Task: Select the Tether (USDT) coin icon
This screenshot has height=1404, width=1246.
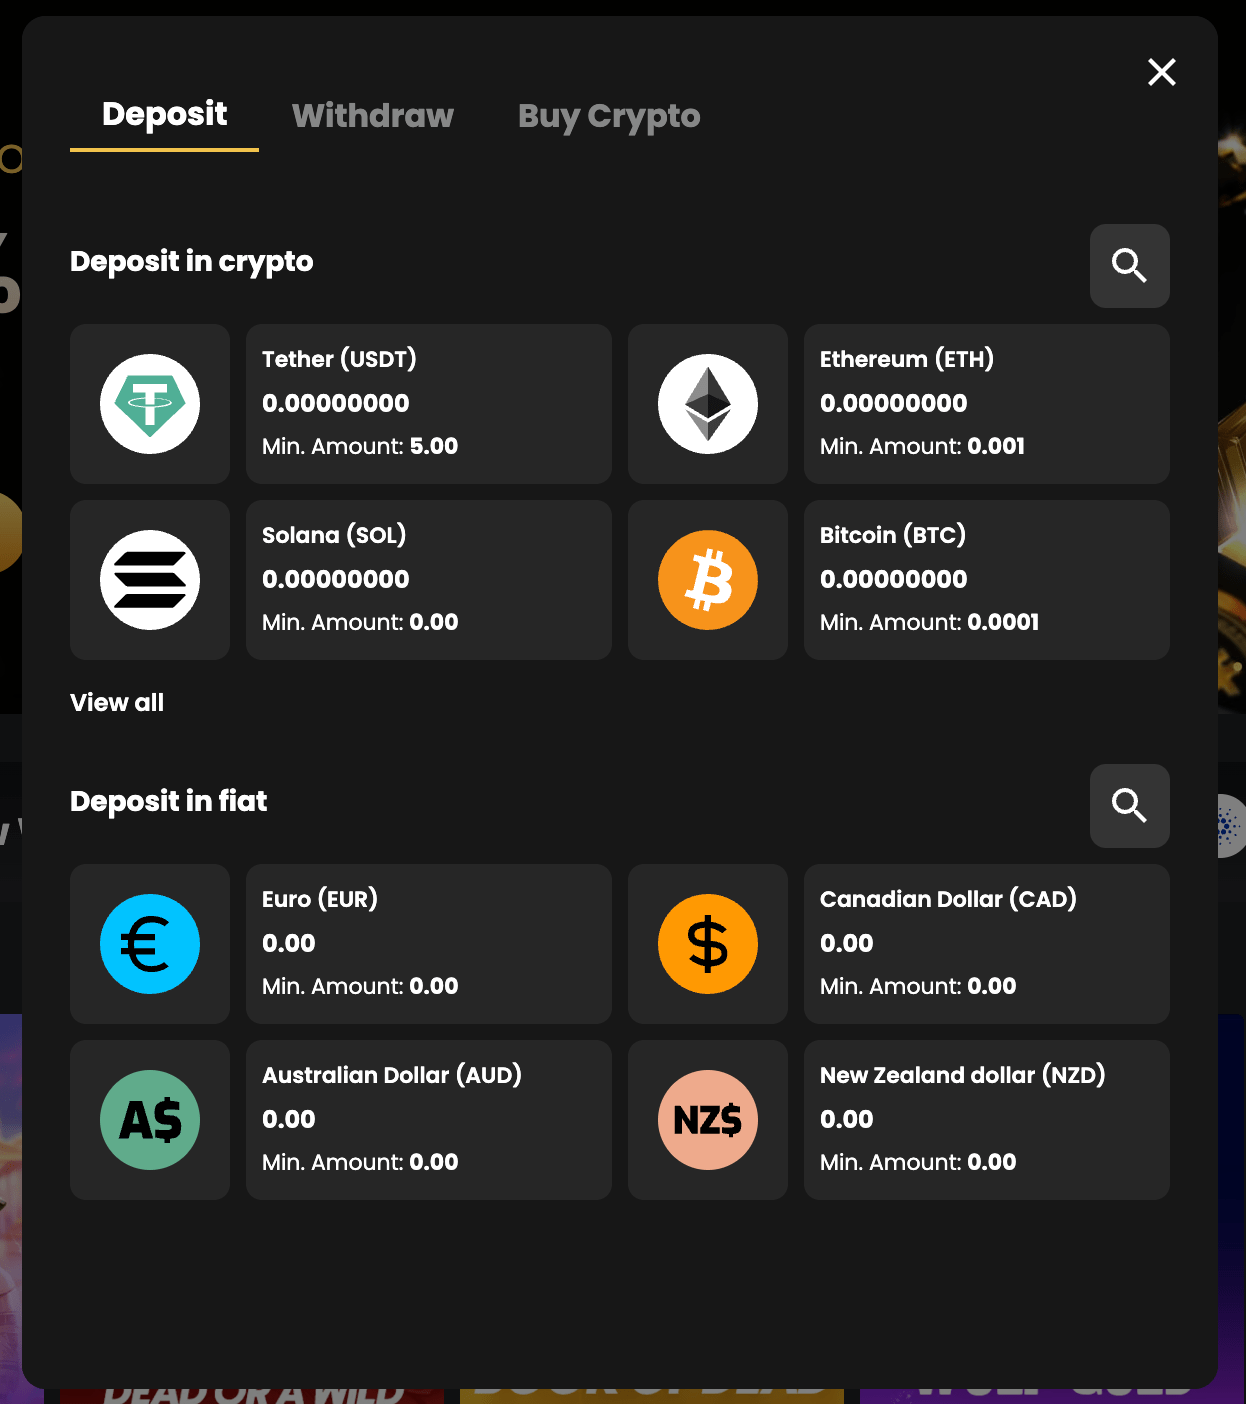Action: tap(149, 404)
